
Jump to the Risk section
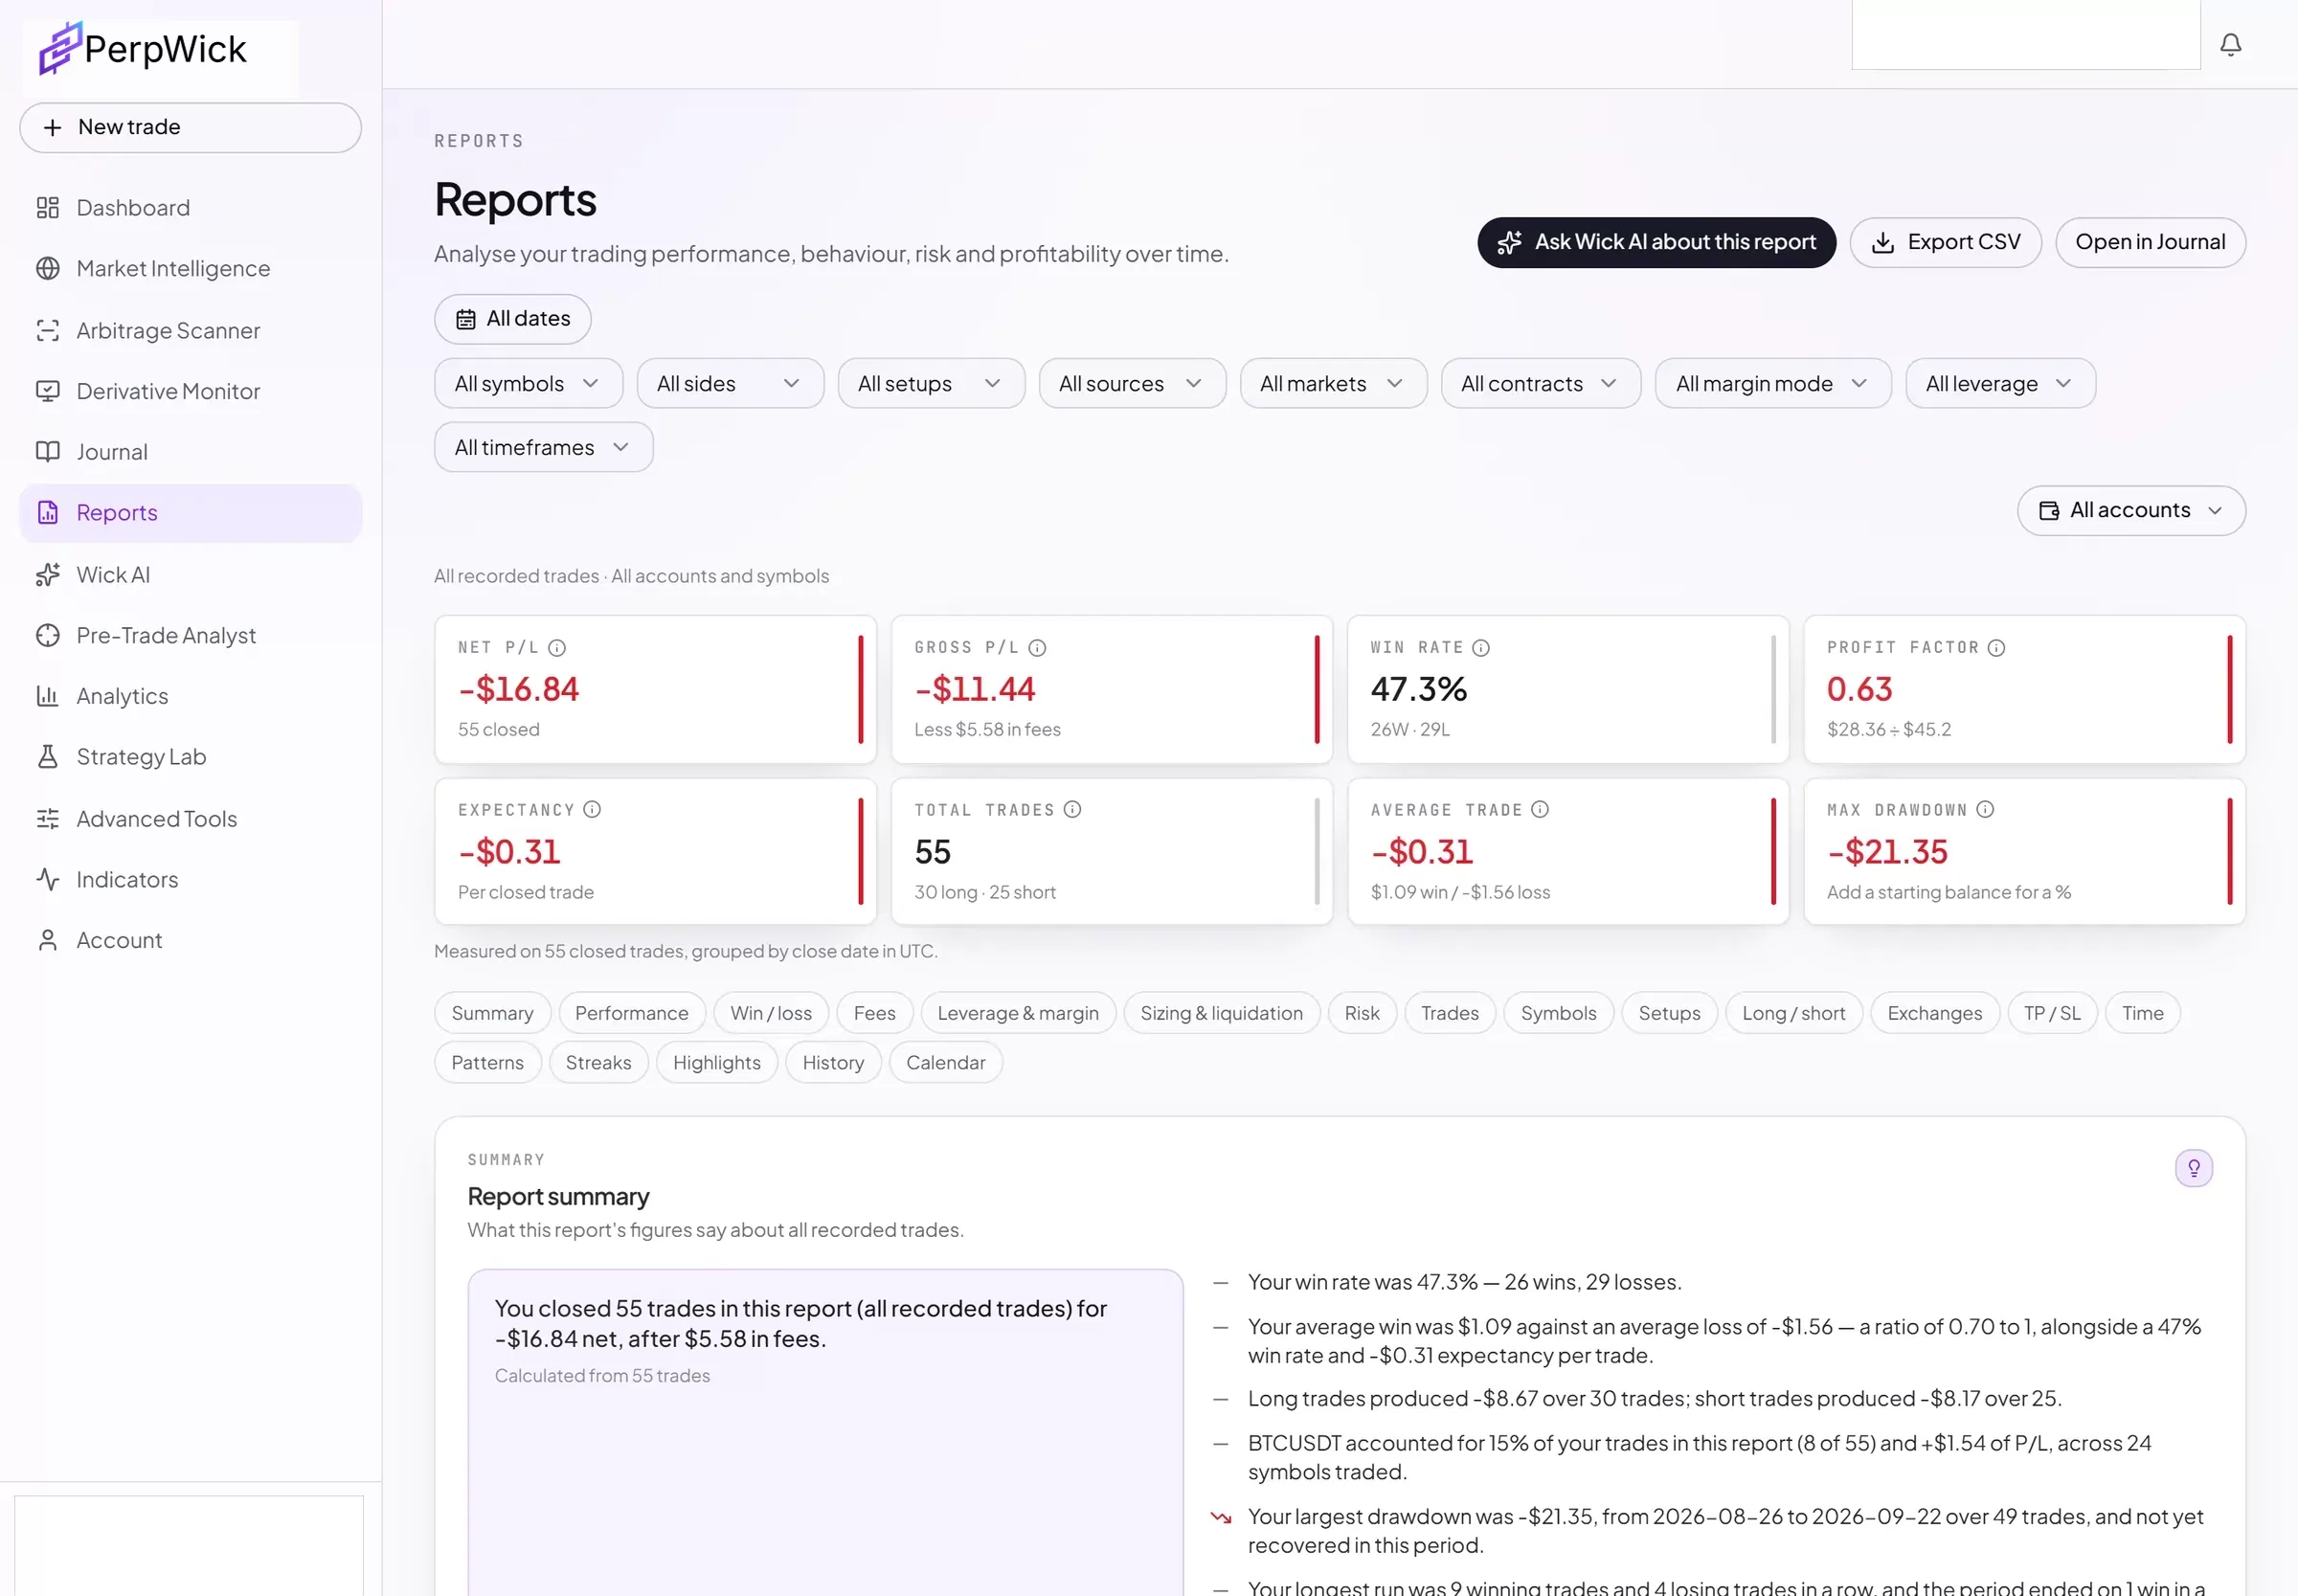[x=1362, y=1014]
